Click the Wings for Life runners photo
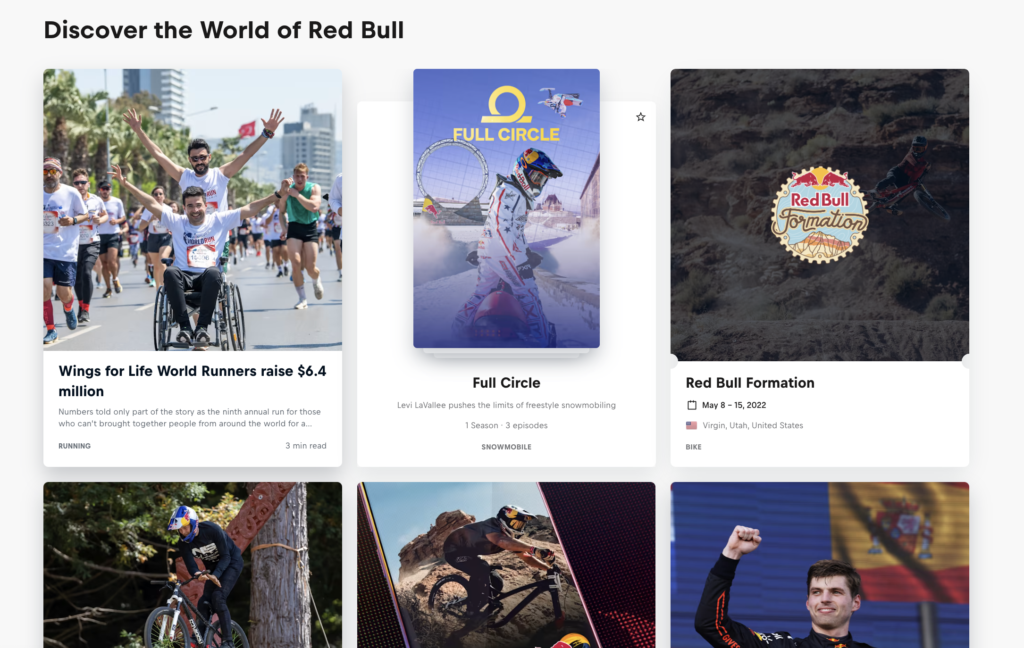Viewport: 1024px width, 648px height. 193,210
